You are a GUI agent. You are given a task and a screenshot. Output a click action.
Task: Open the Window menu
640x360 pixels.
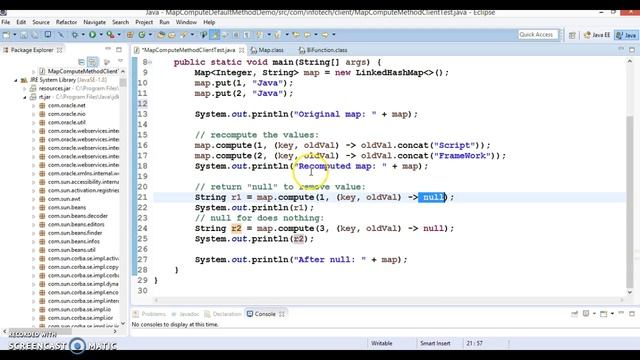click(x=186, y=22)
